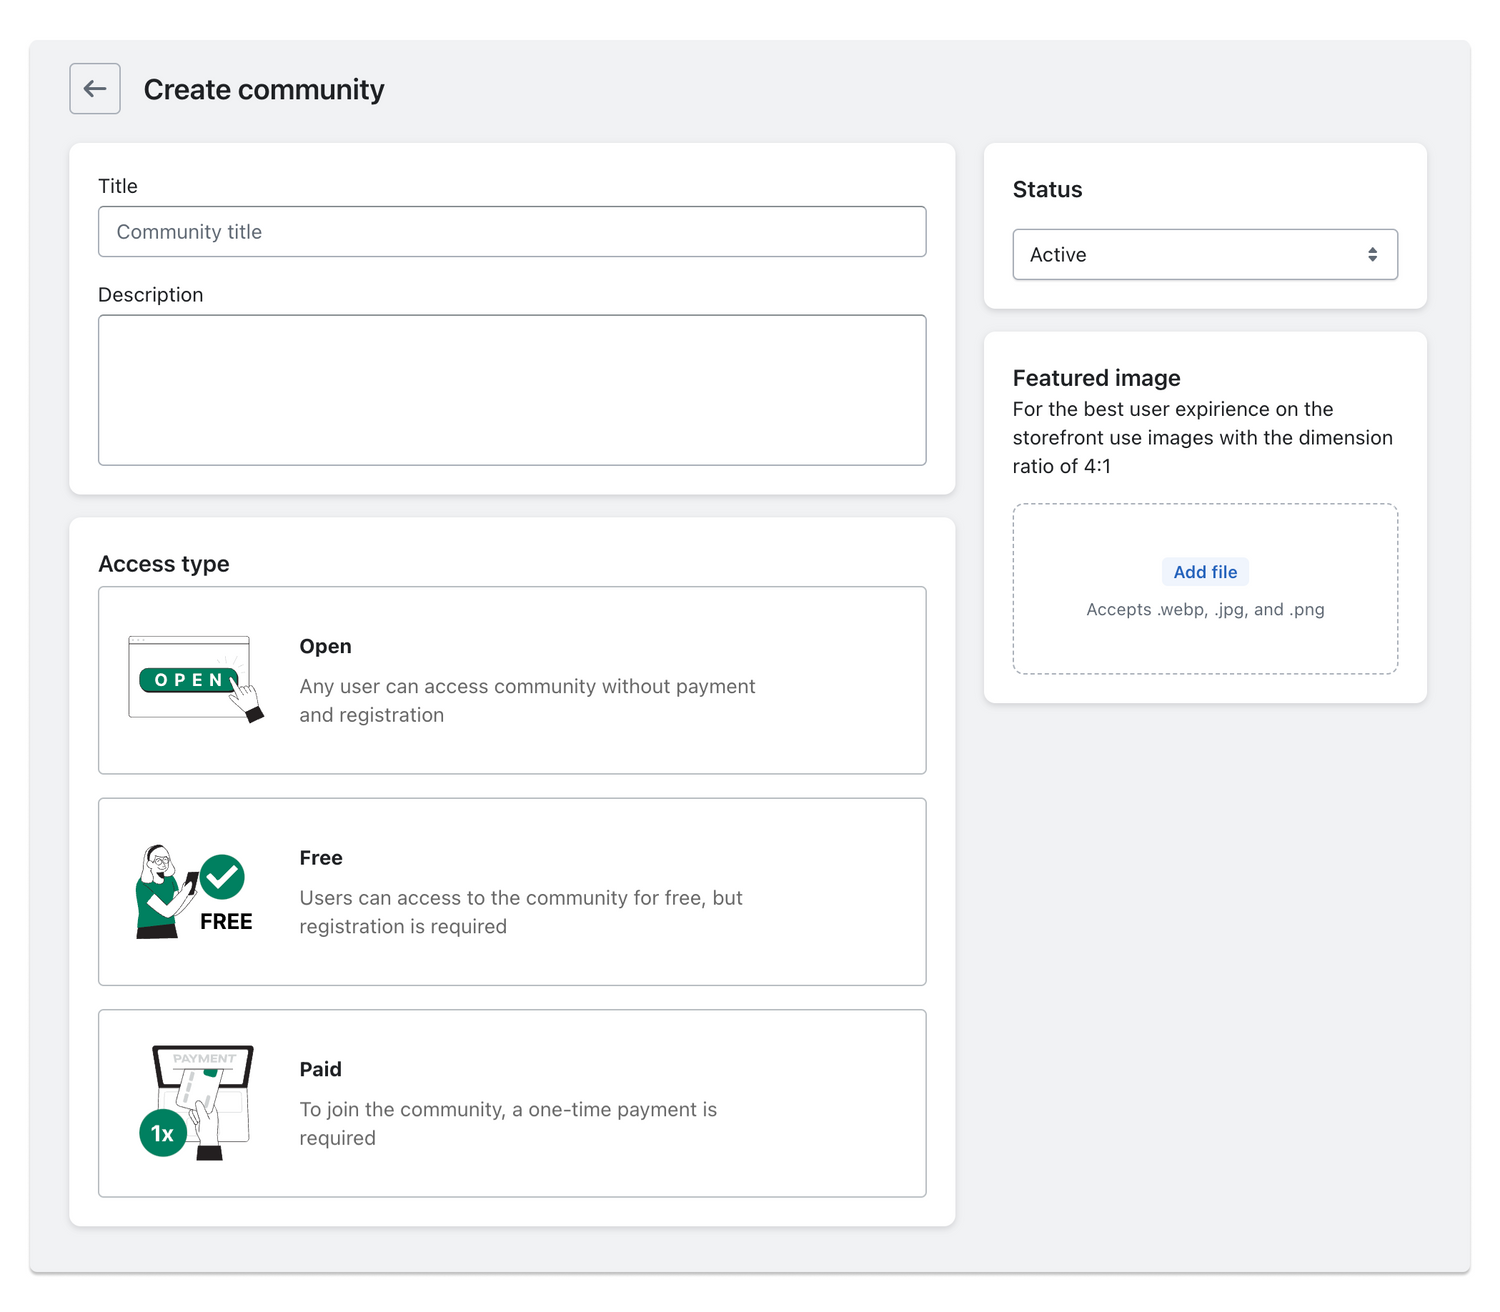
Task: Click the back arrow button
Action: coord(95,89)
